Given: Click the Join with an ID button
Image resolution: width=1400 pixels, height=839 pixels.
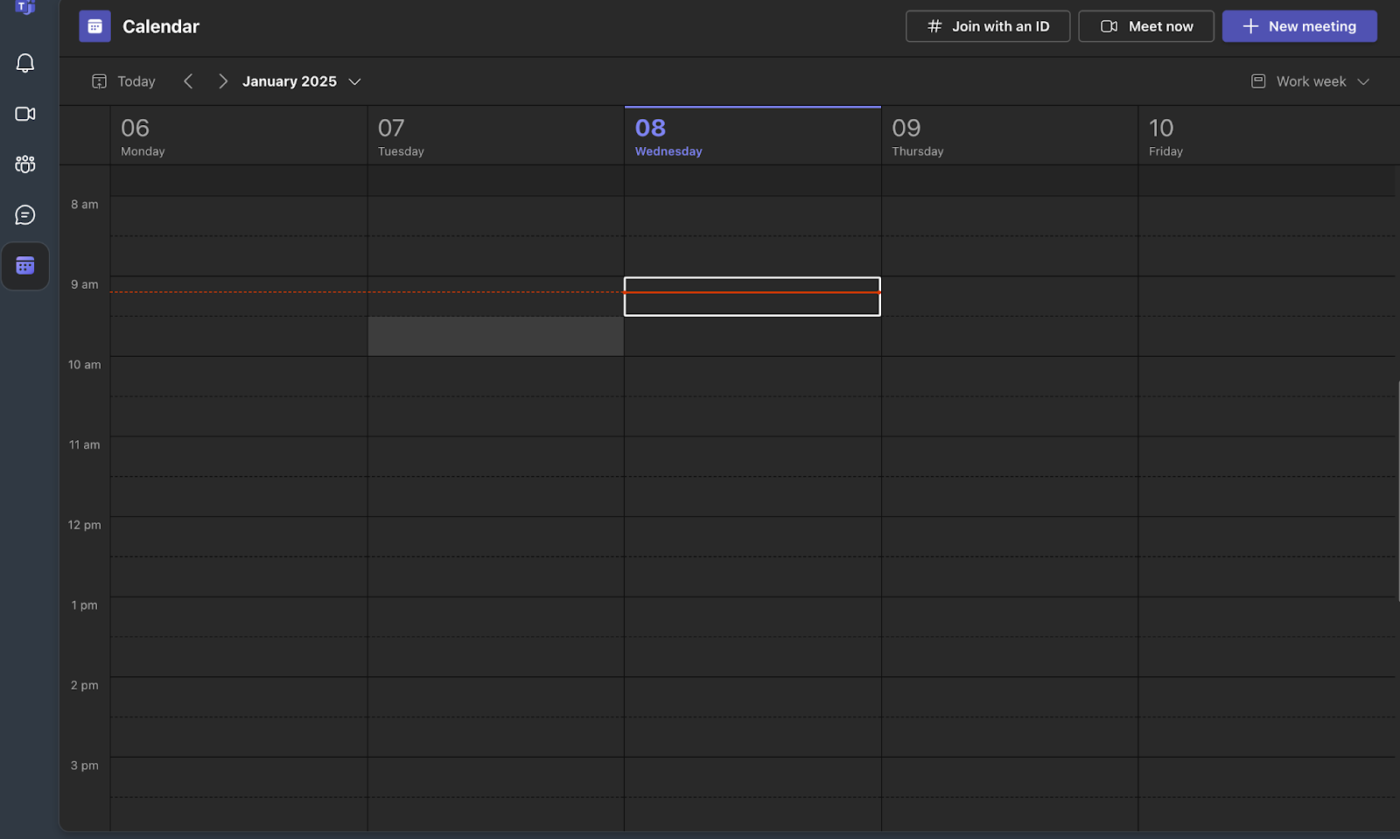Looking at the screenshot, I should [x=988, y=27].
